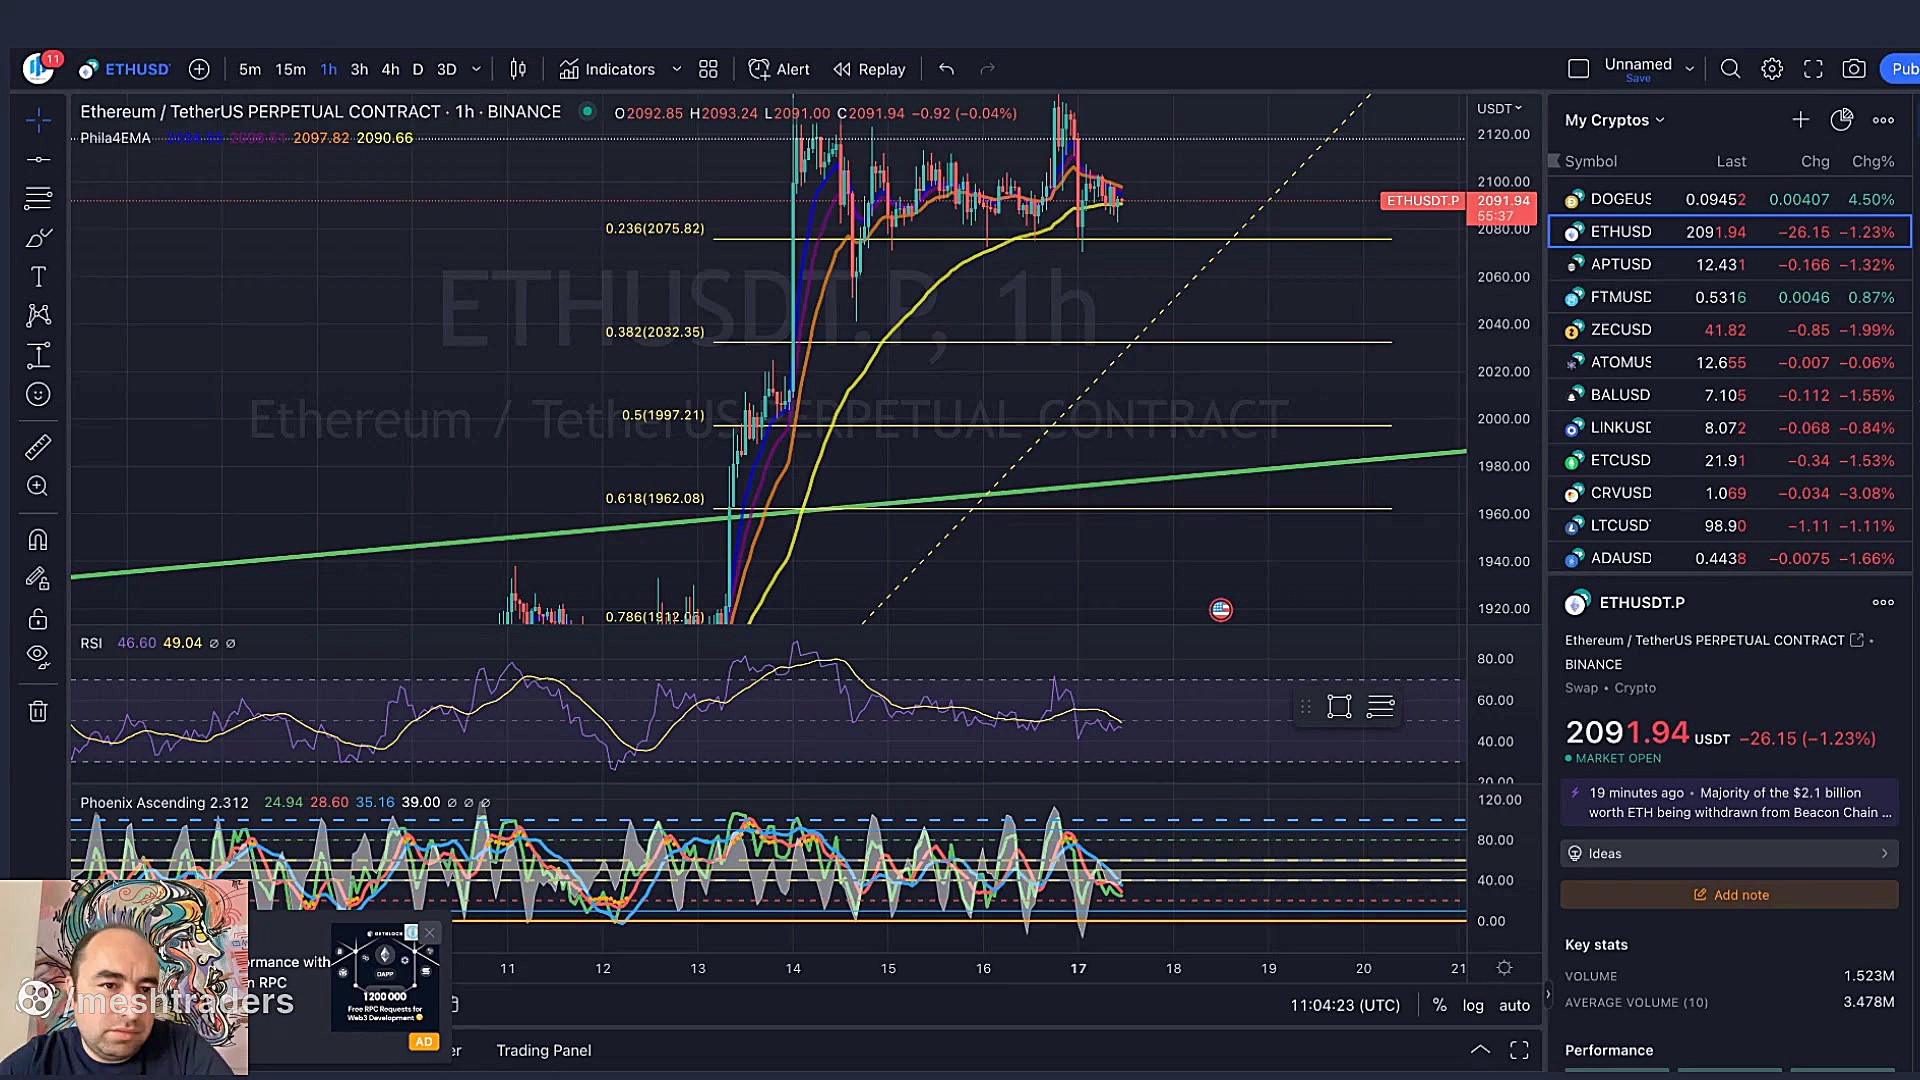This screenshot has width=1920, height=1080.
Task: Expand the bottom panel chevron
Action: tap(1480, 1050)
